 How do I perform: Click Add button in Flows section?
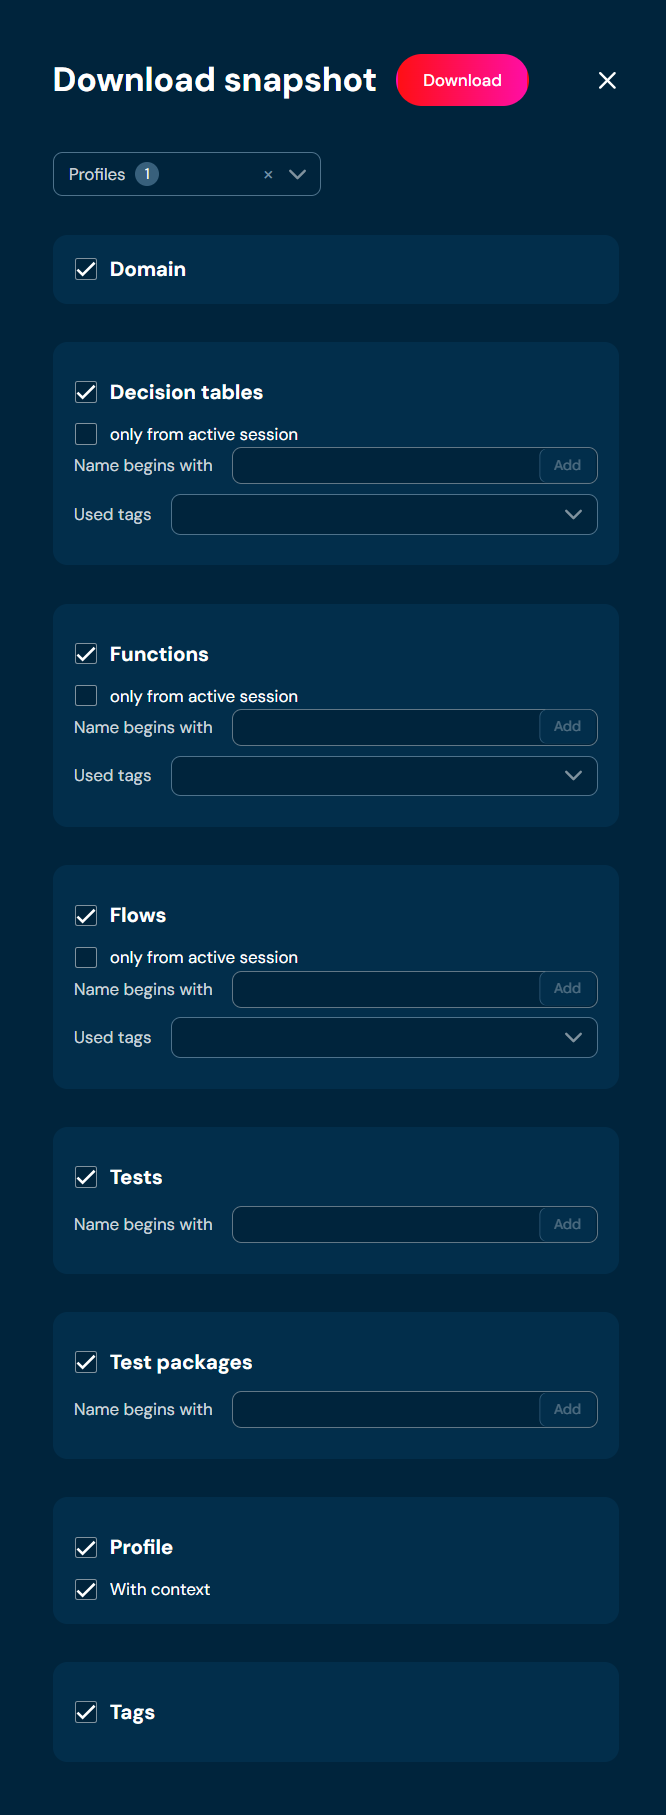click(567, 989)
